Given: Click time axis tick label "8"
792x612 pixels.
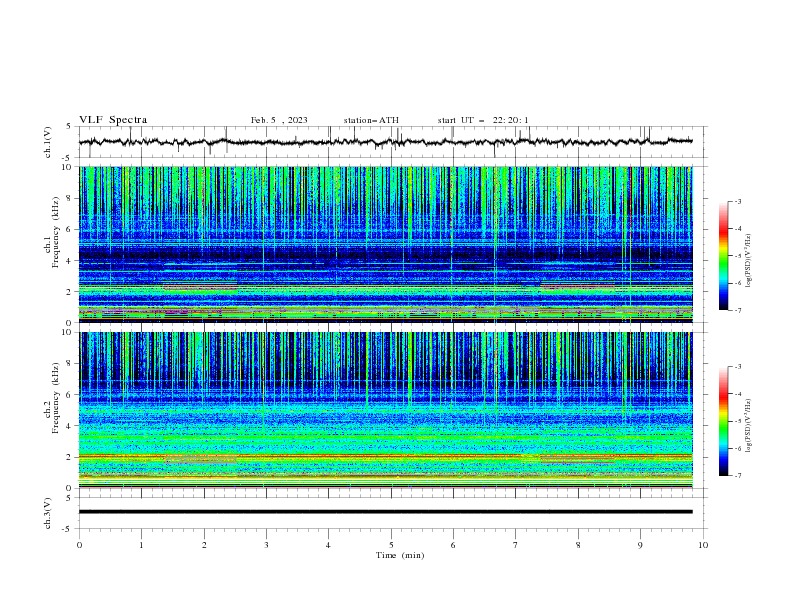Looking at the screenshot, I should (578, 545).
